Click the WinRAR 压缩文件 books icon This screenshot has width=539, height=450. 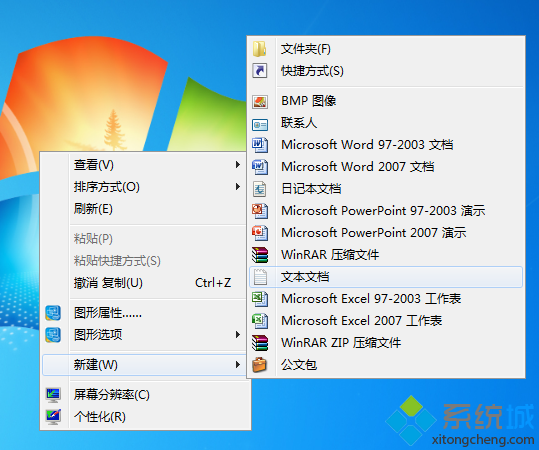click(x=260, y=255)
